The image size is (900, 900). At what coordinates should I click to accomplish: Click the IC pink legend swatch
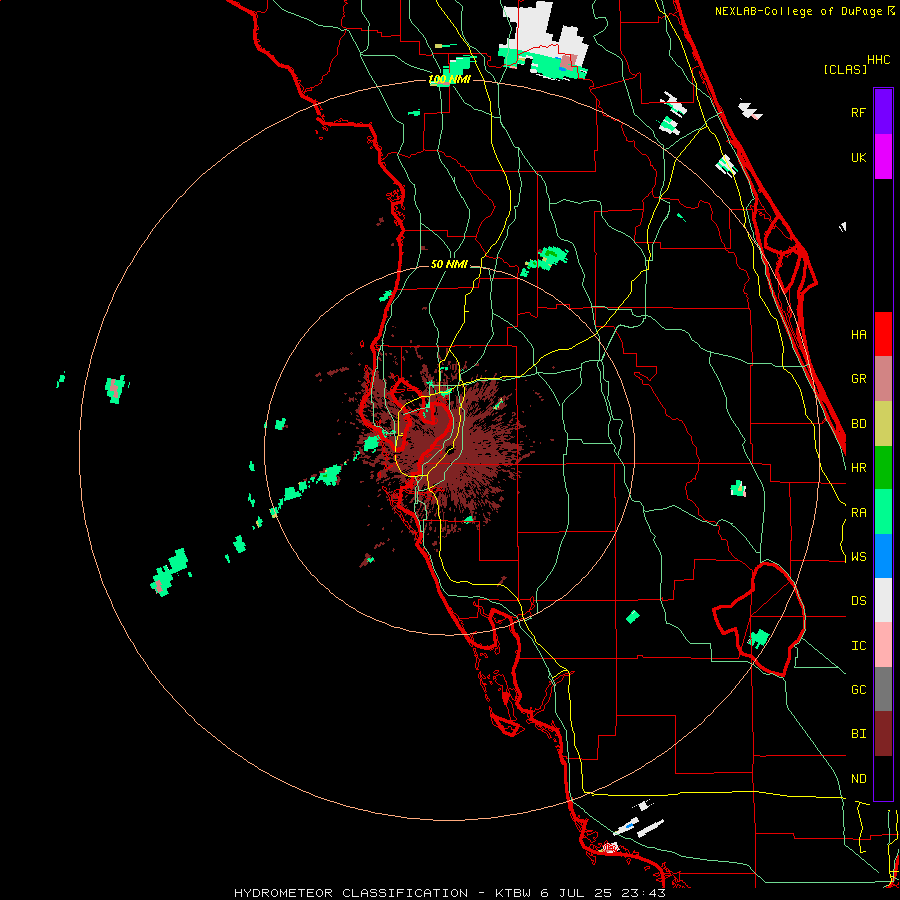pyautogui.click(x=883, y=645)
